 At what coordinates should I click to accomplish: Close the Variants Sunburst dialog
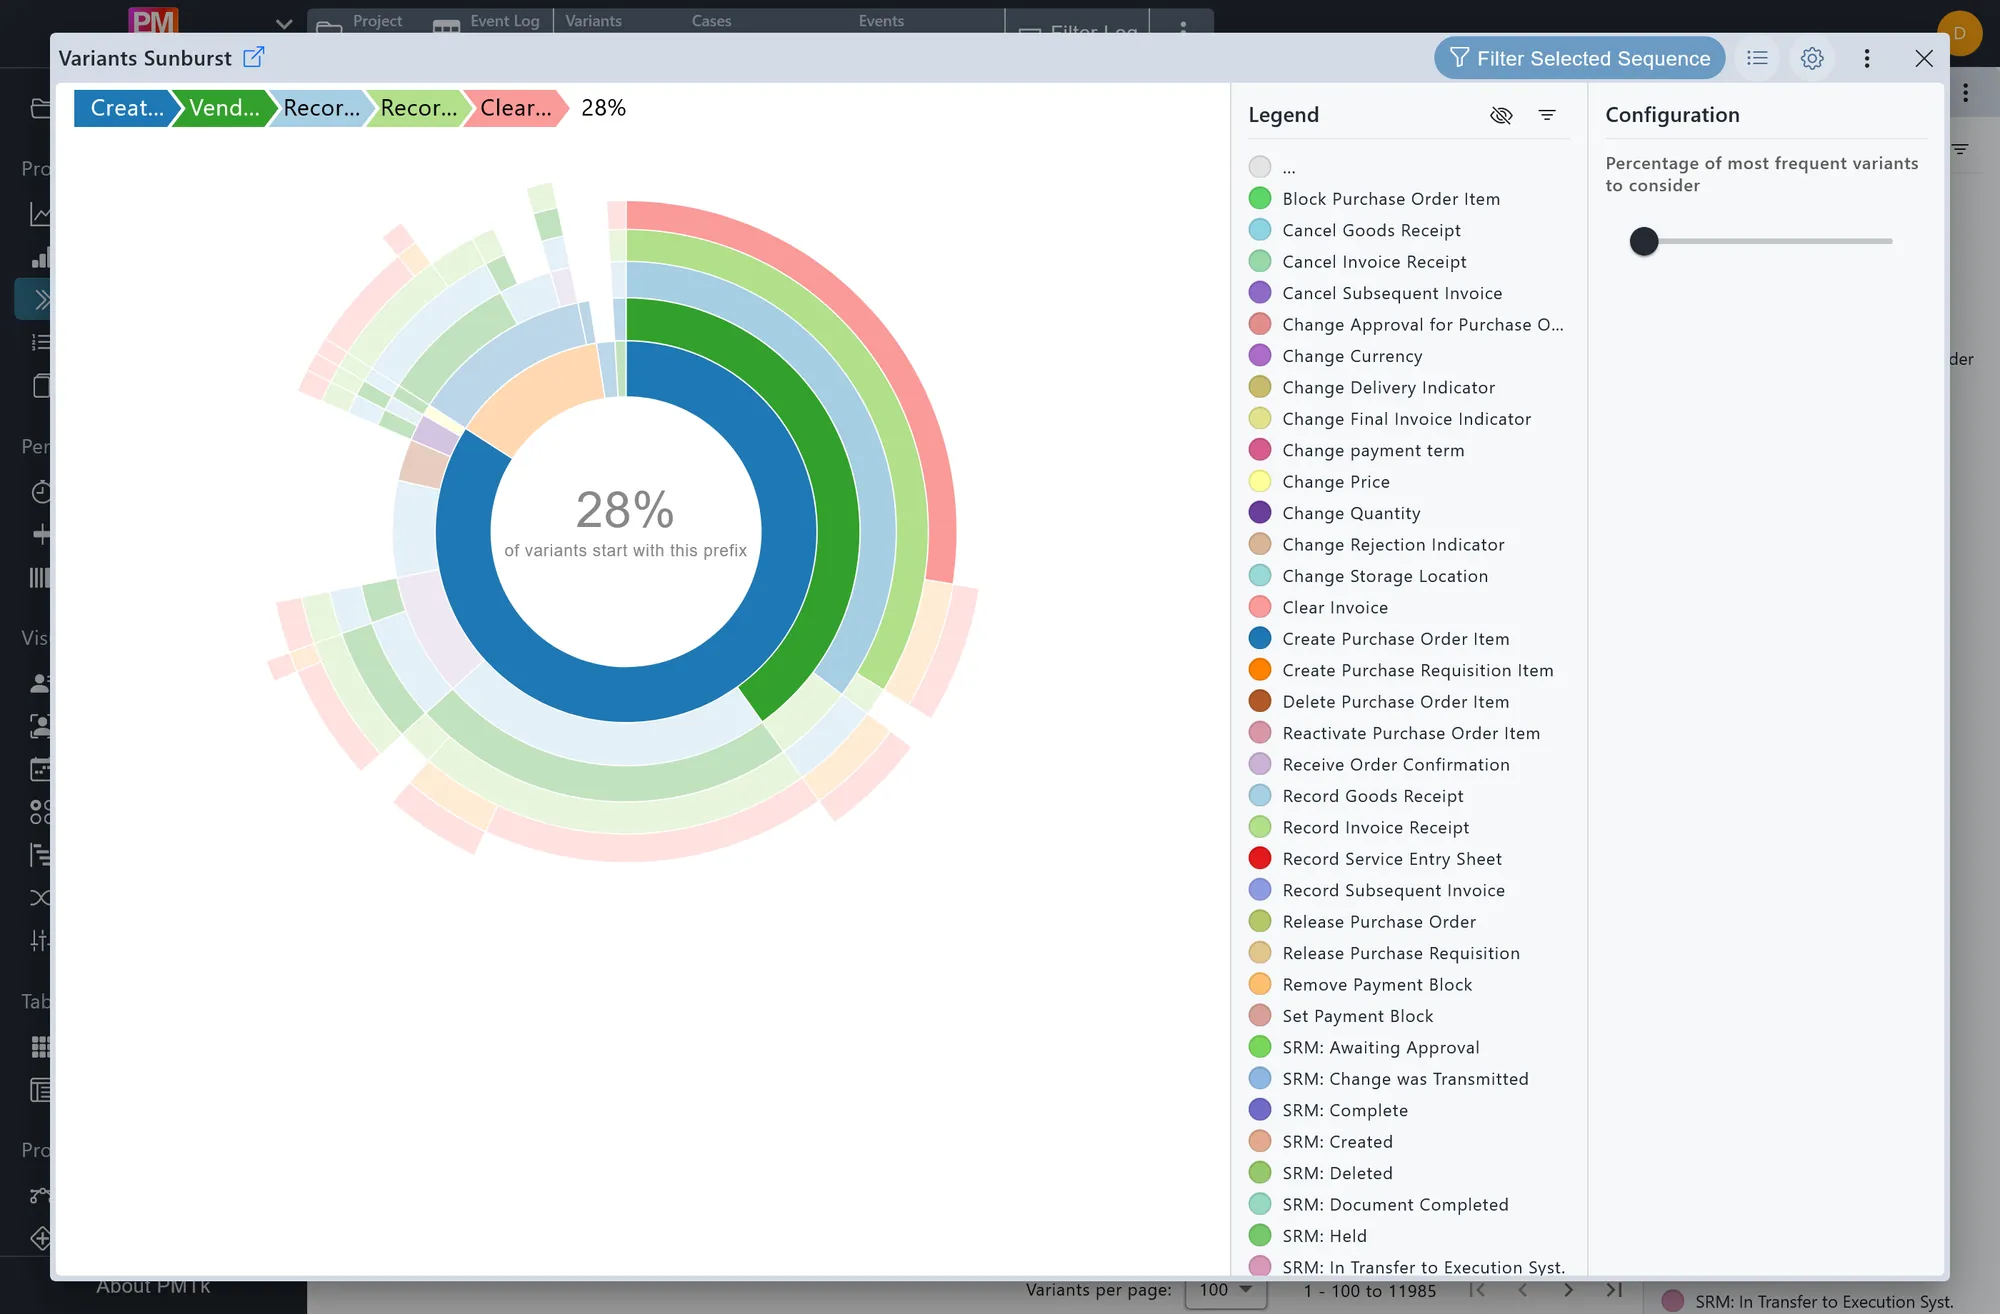1924,58
